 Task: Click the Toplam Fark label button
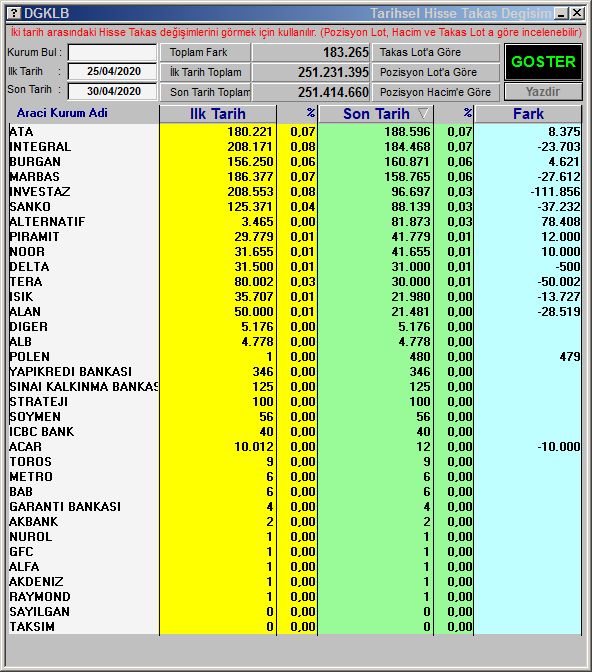pos(205,52)
